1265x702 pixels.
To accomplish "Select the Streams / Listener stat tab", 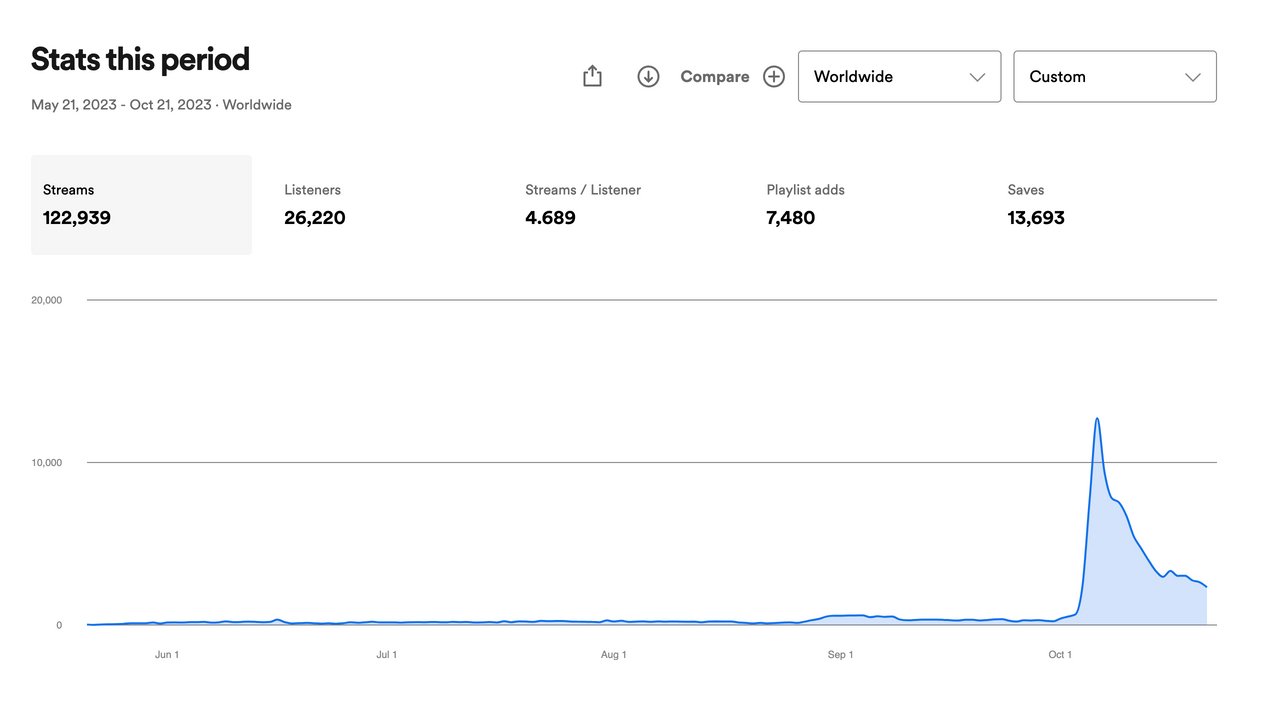I will point(623,204).
